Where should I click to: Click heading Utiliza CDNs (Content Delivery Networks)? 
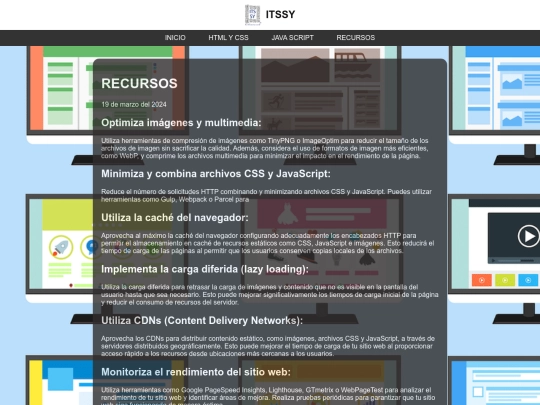tap(202, 321)
